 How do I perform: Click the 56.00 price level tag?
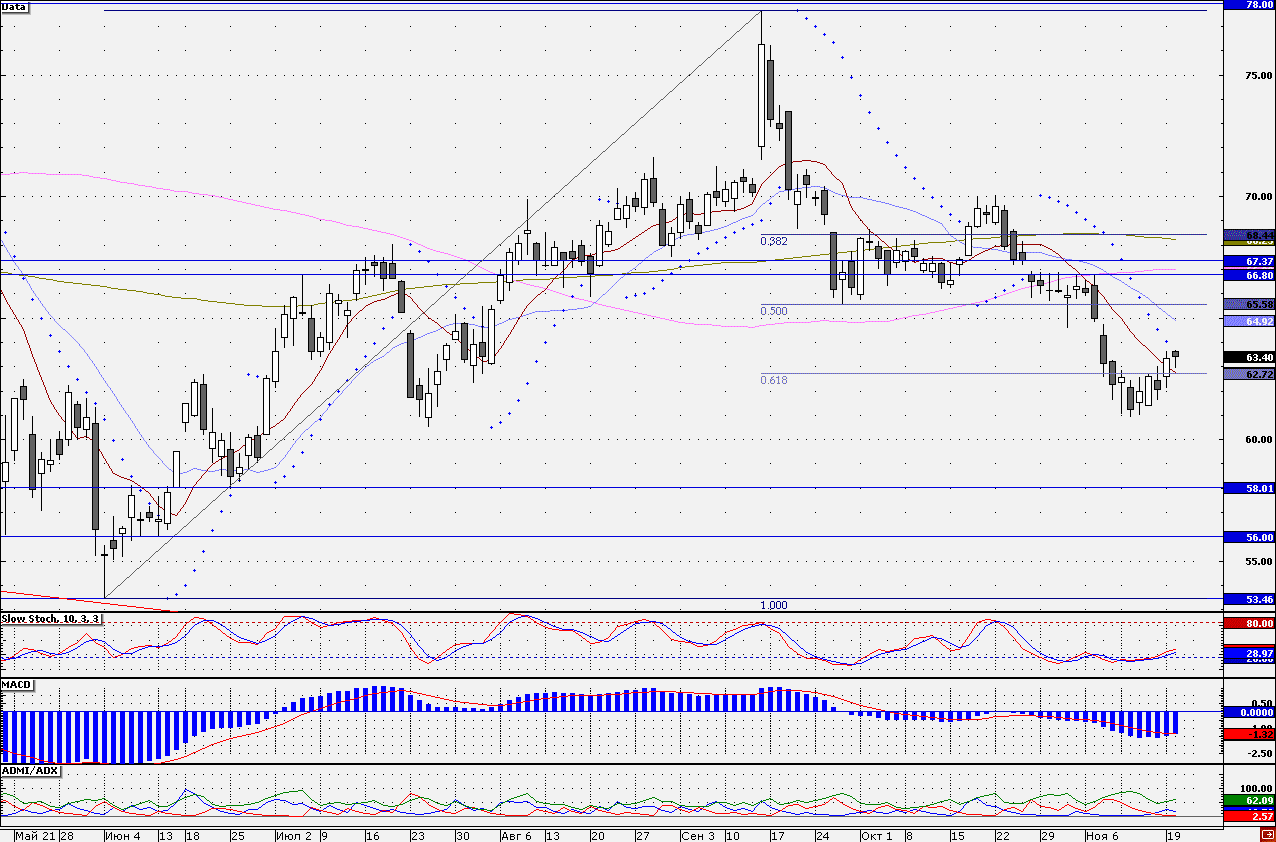pyautogui.click(x=1249, y=537)
